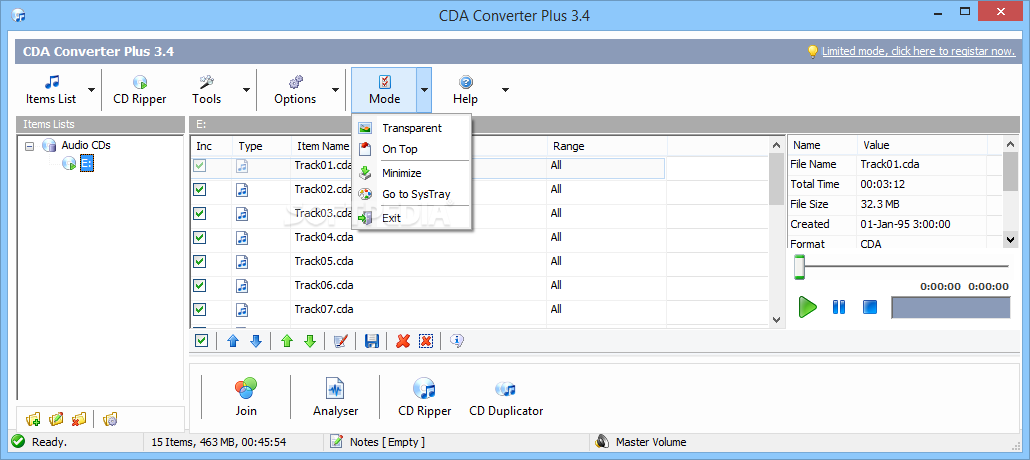The image size is (1030, 460).
Task: Play the selected track
Action: 807,307
